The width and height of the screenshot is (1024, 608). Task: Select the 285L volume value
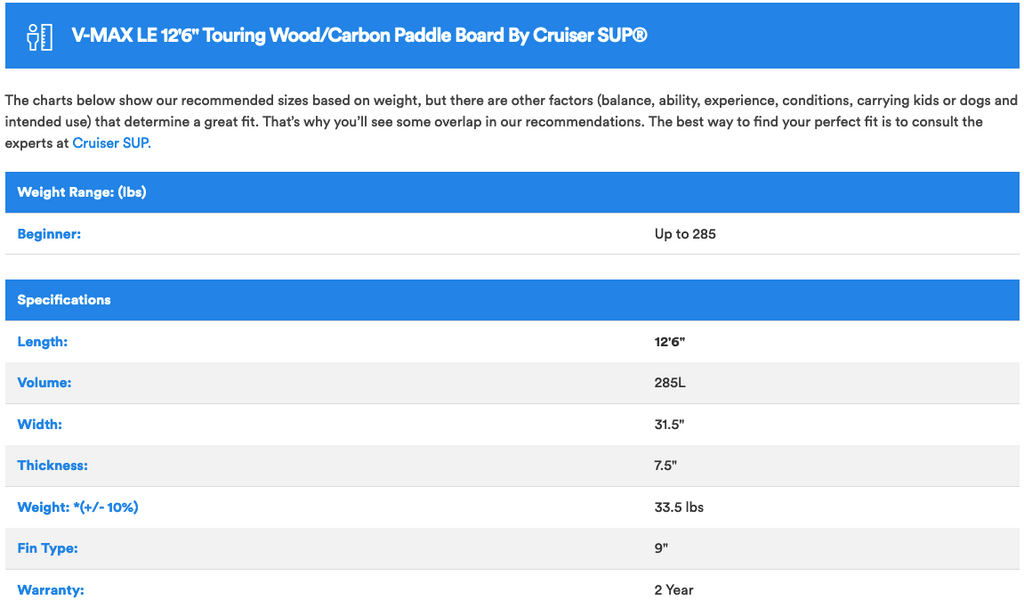(x=670, y=383)
